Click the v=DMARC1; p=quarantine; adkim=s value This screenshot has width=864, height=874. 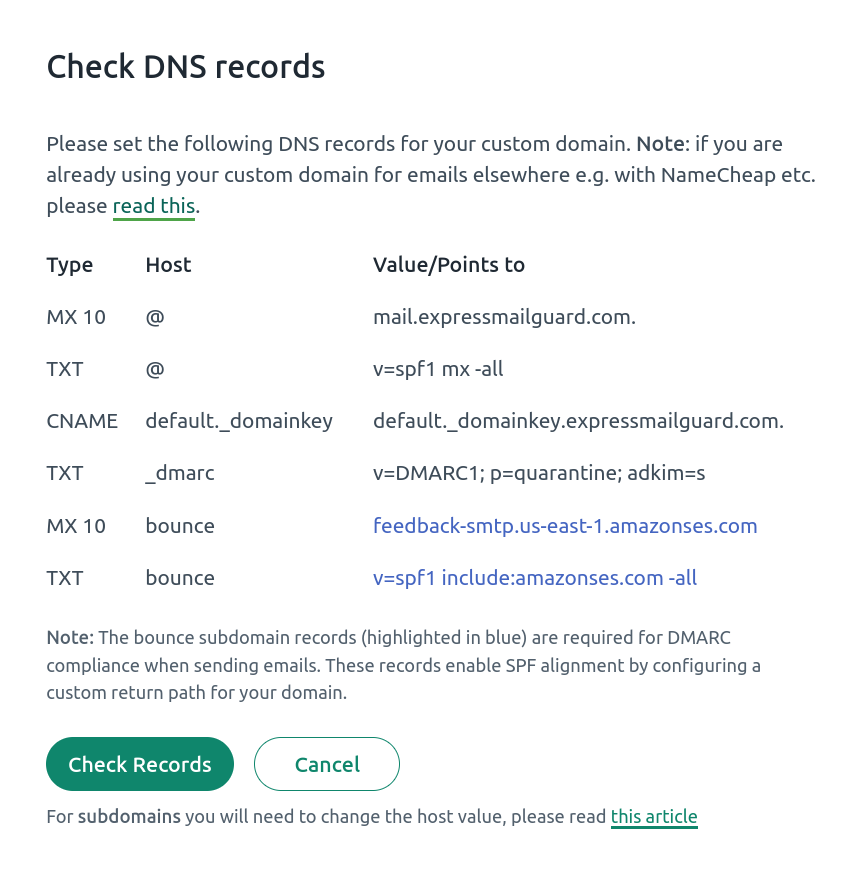[x=538, y=473]
